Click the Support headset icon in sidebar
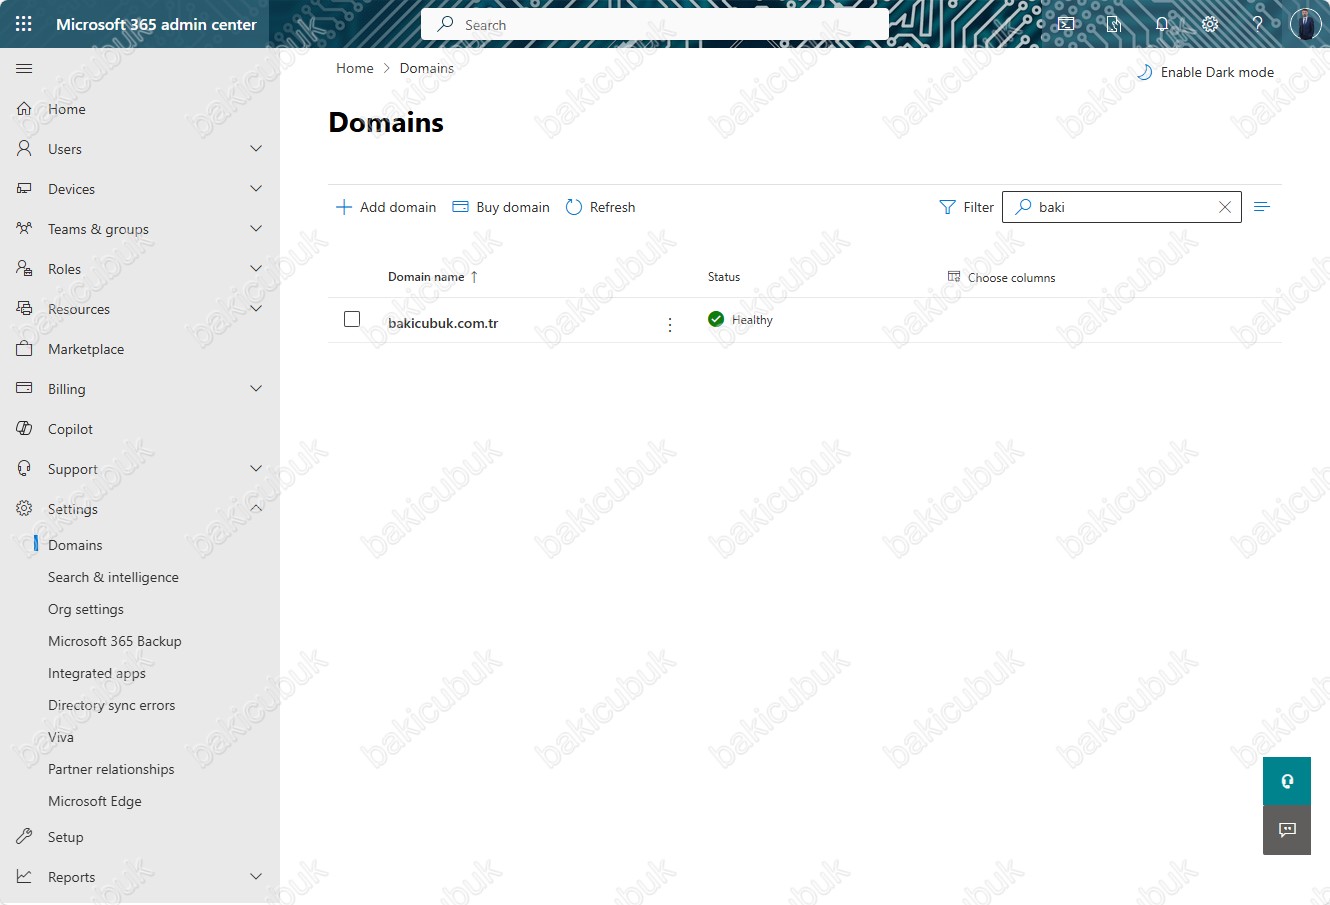This screenshot has height=905, width=1330. click(x=24, y=468)
